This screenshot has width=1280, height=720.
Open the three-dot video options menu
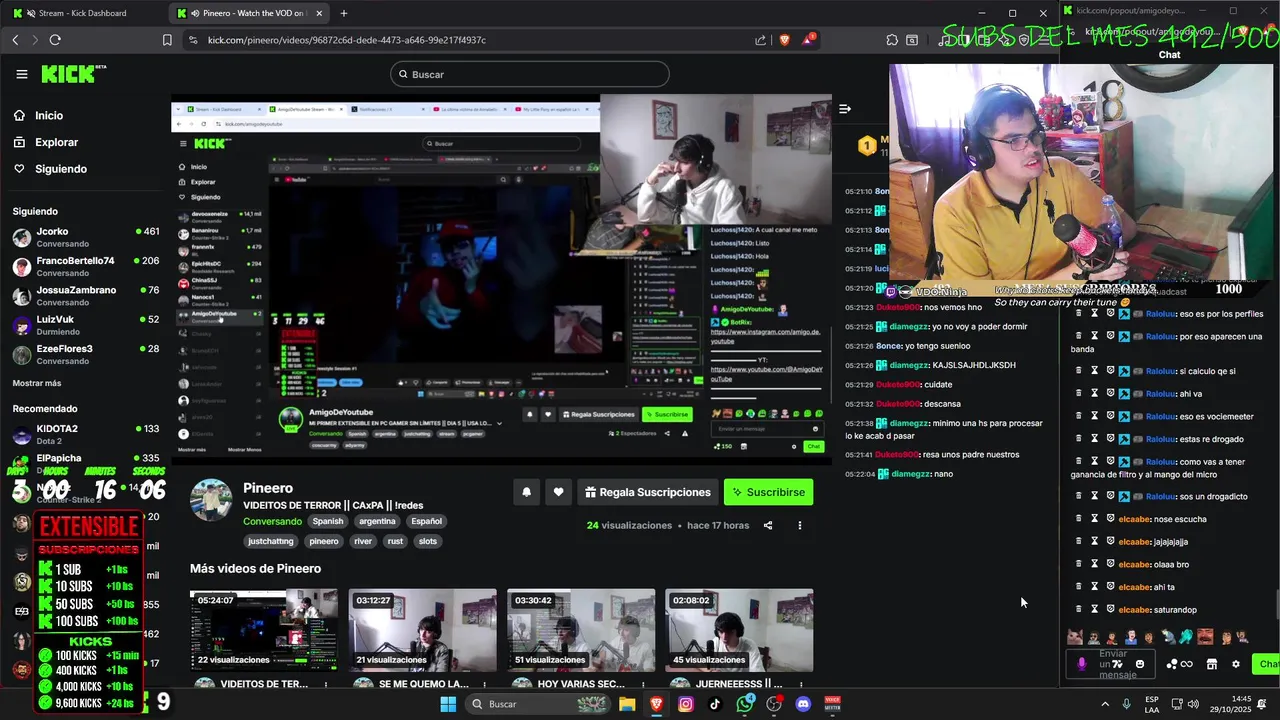(x=799, y=525)
